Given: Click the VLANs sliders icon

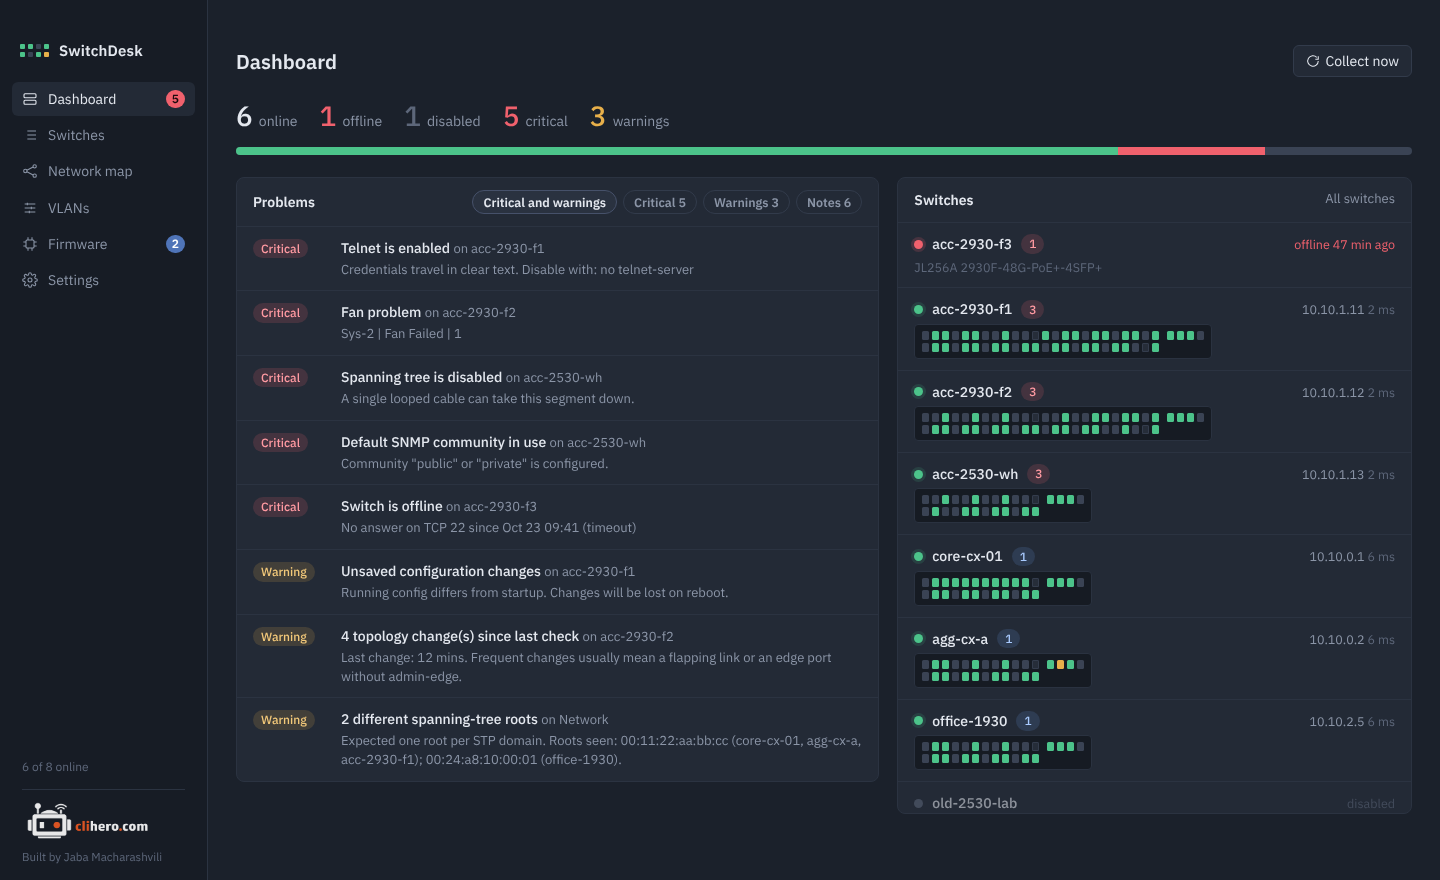Looking at the screenshot, I should tap(30, 208).
